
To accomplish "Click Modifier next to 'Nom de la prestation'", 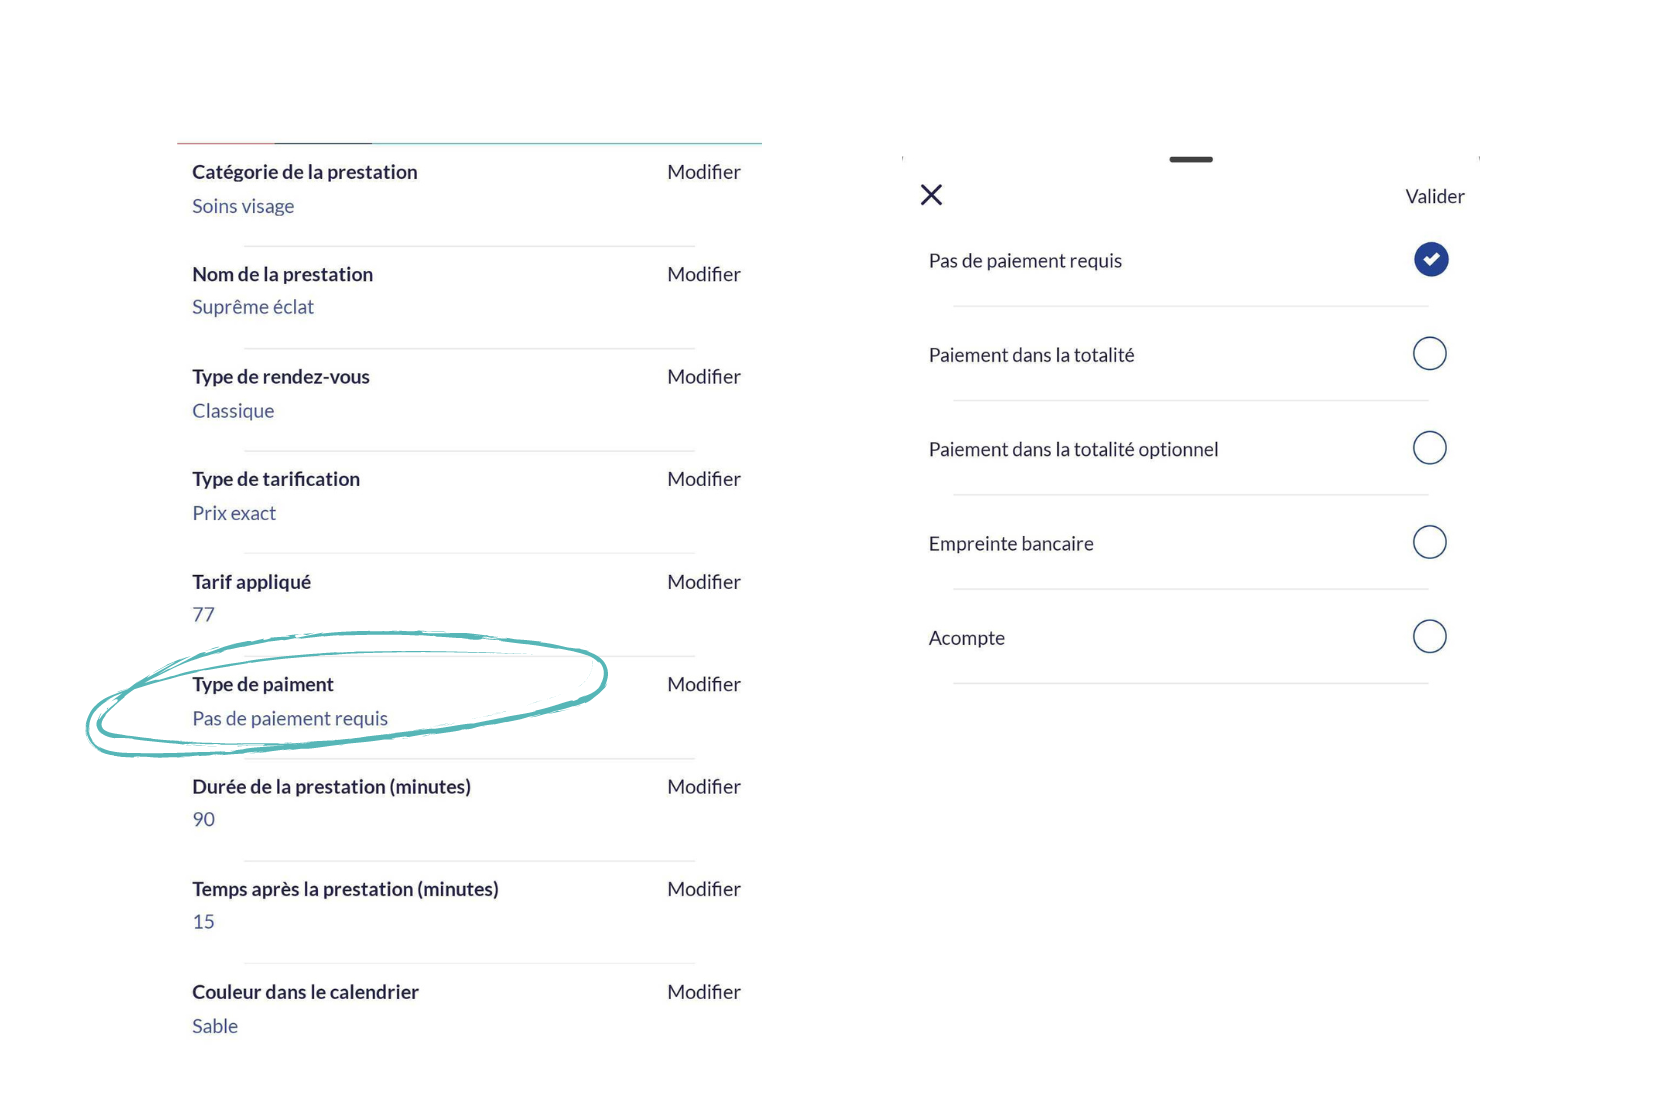I will tap(703, 274).
